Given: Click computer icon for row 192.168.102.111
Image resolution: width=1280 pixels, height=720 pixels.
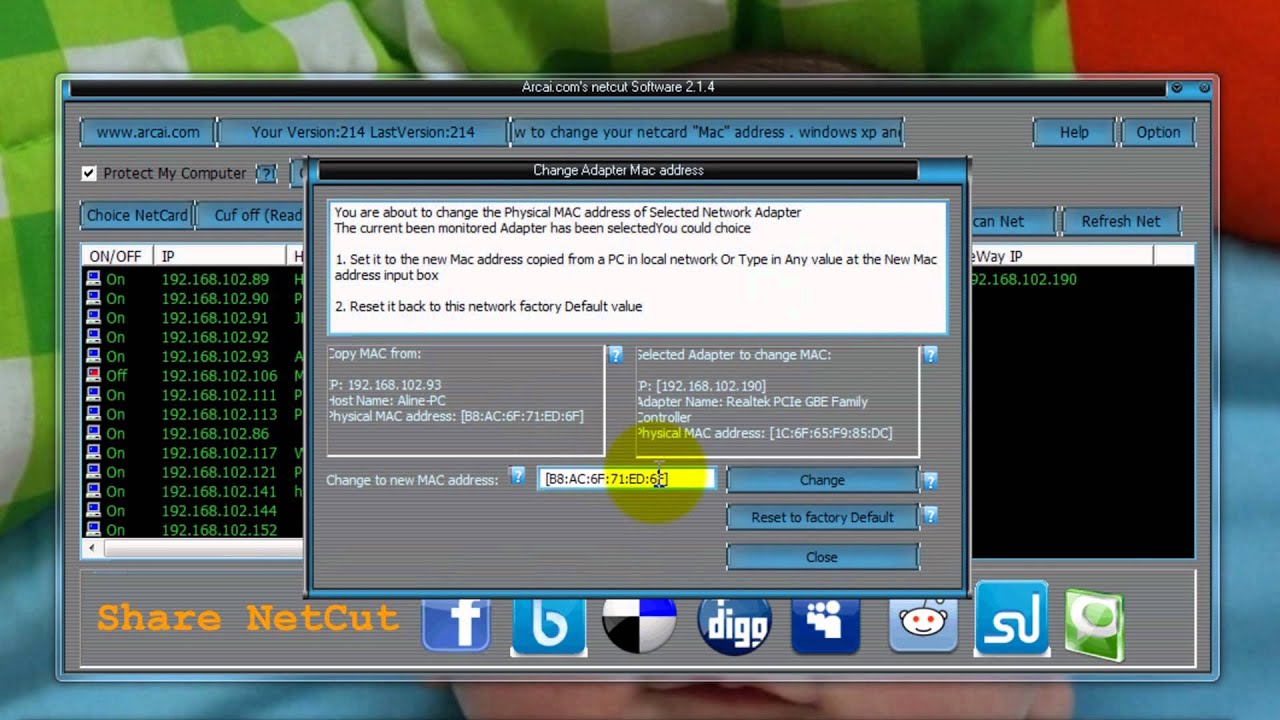Looking at the screenshot, I should [93, 395].
